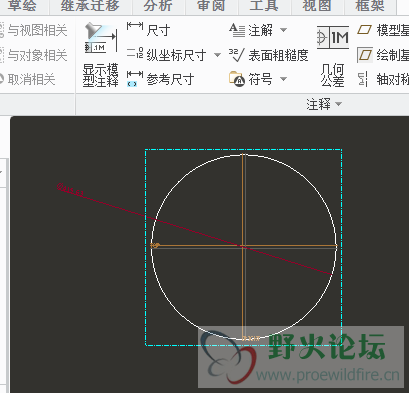This screenshot has width=409, height=393.
Task: Select the 绘制基准 tool
Action: 383,55
